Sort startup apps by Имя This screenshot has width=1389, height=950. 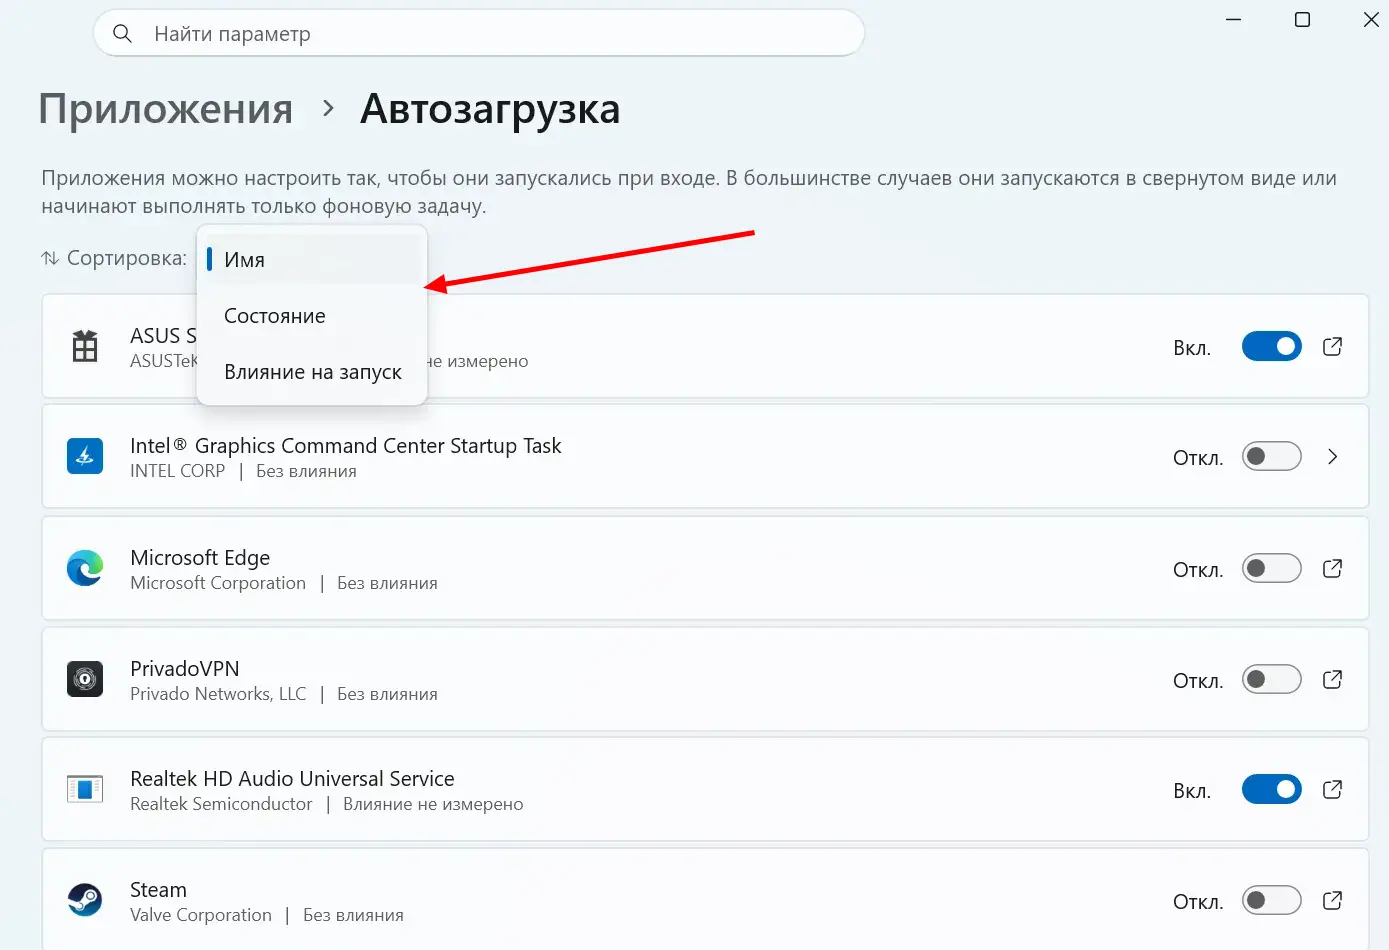click(312, 260)
